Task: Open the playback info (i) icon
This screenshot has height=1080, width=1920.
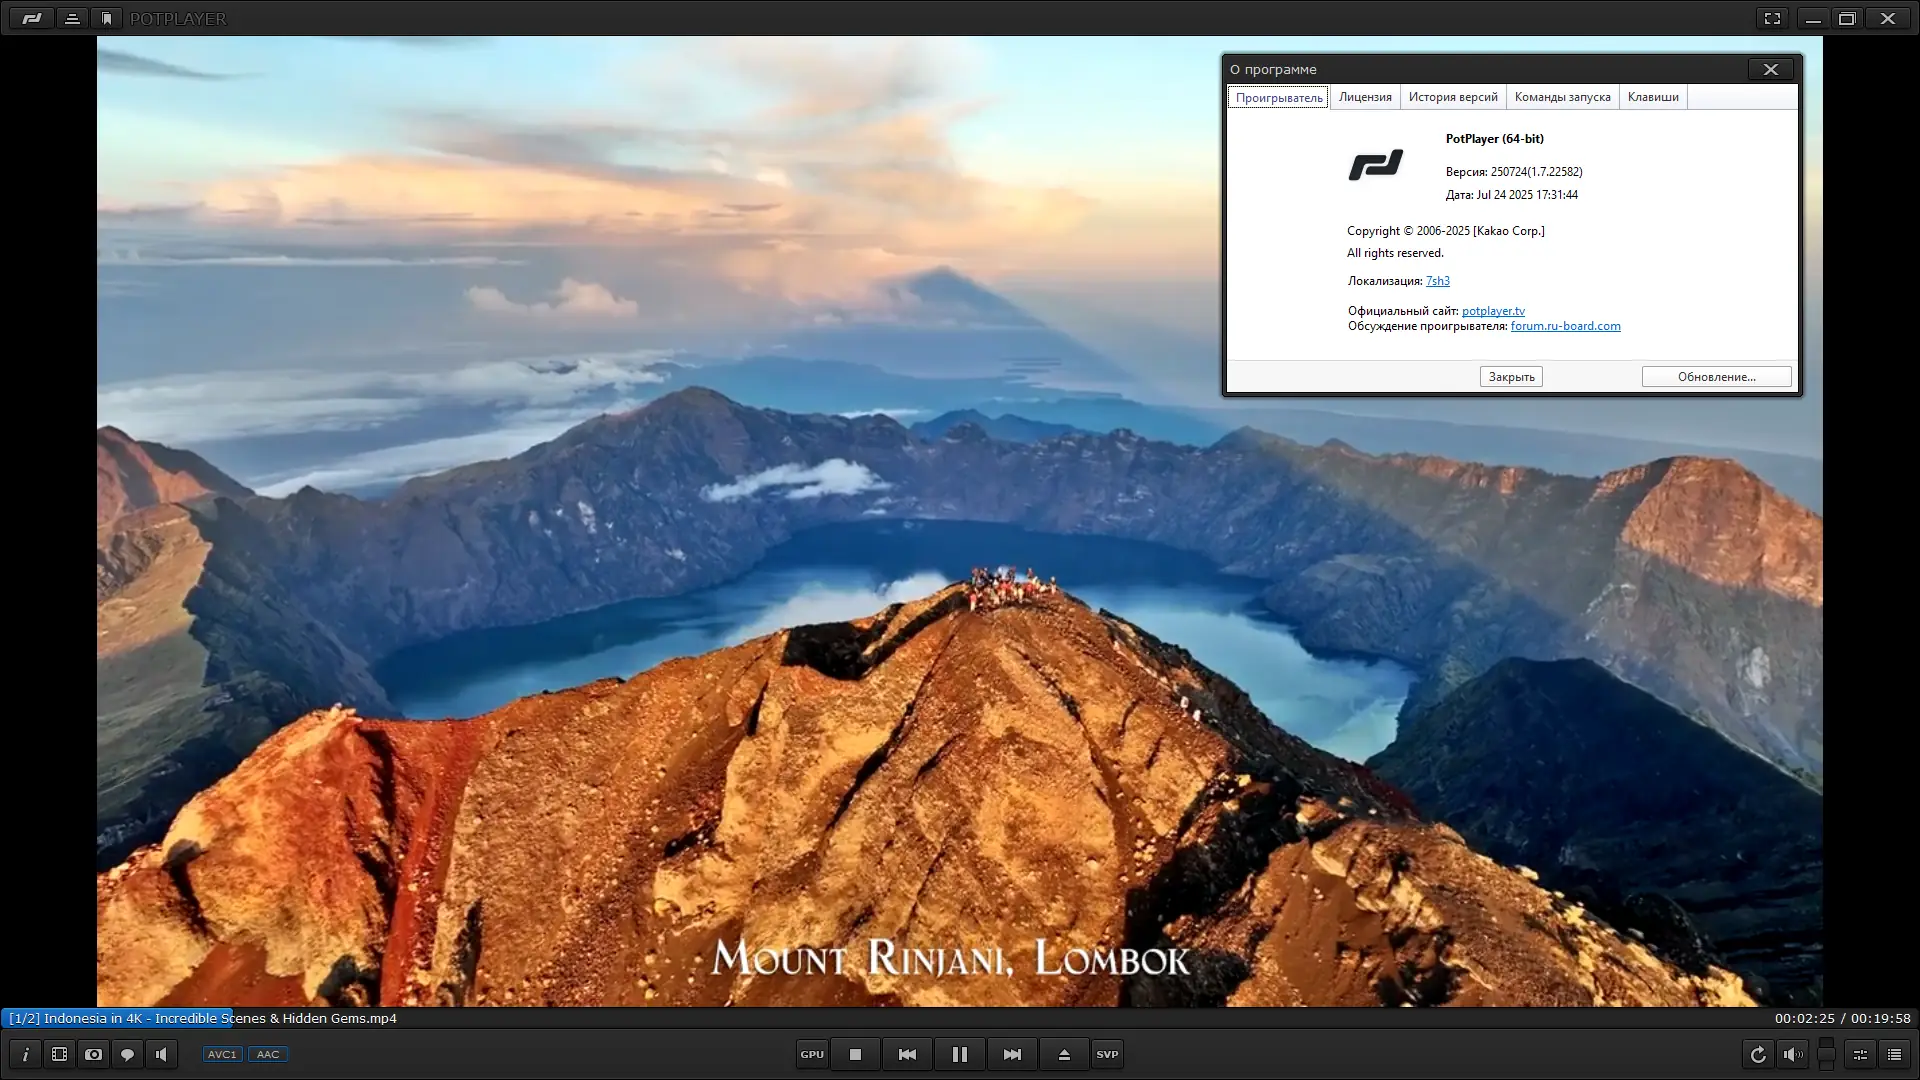Action: [26, 1054]
